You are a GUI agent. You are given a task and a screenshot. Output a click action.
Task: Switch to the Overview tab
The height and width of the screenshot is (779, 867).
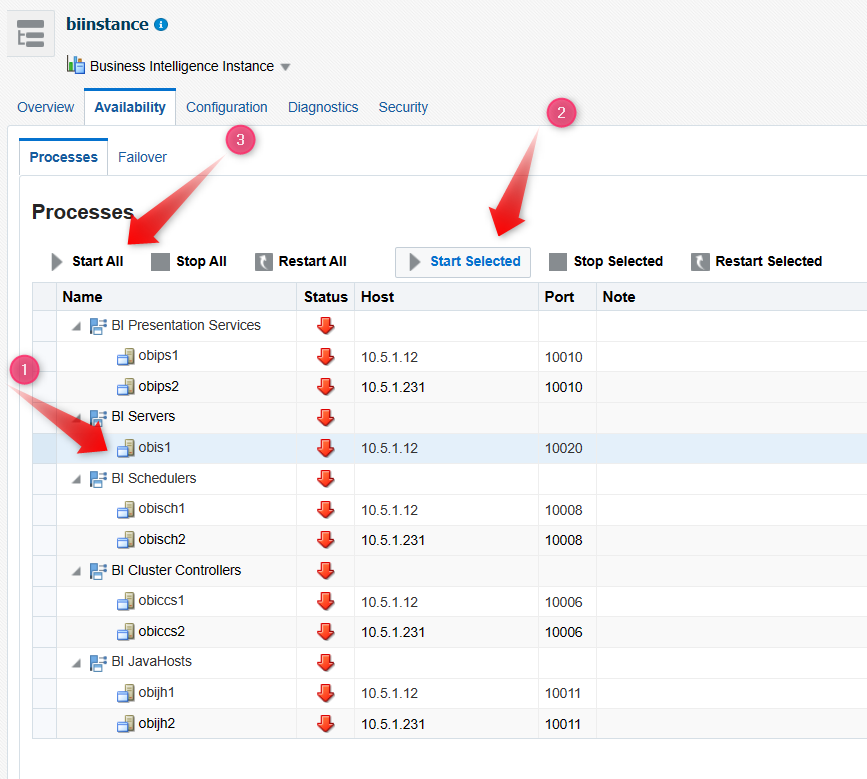click(45, 107)
